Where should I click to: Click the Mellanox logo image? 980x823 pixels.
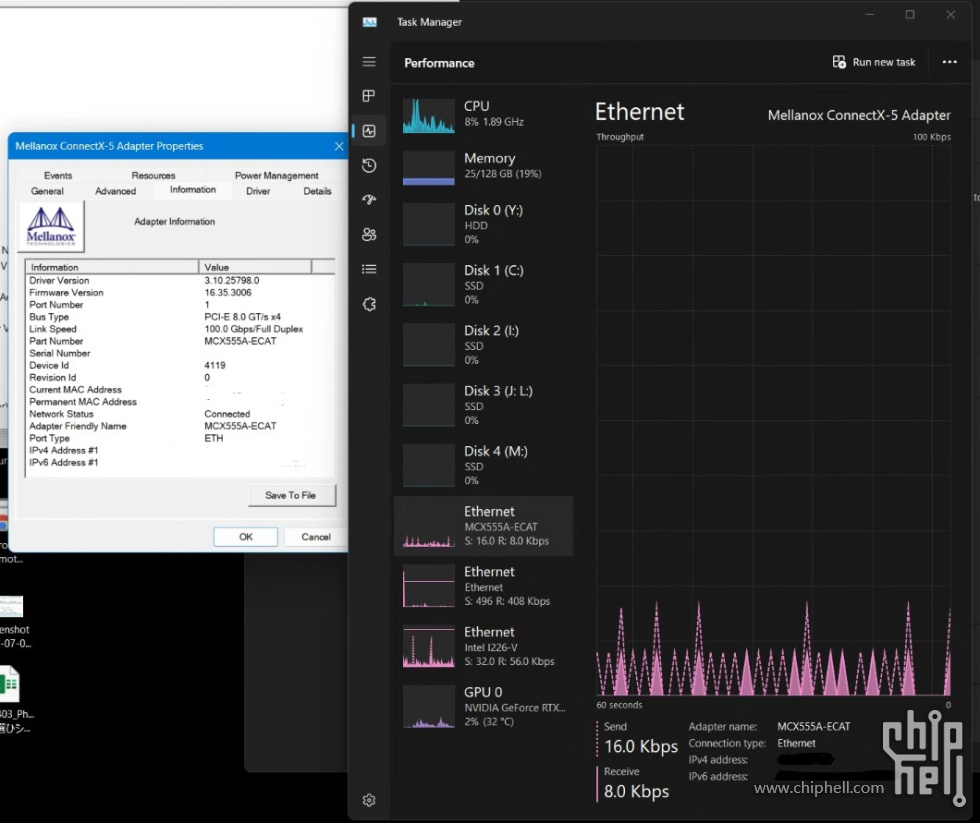coord(51,226)
